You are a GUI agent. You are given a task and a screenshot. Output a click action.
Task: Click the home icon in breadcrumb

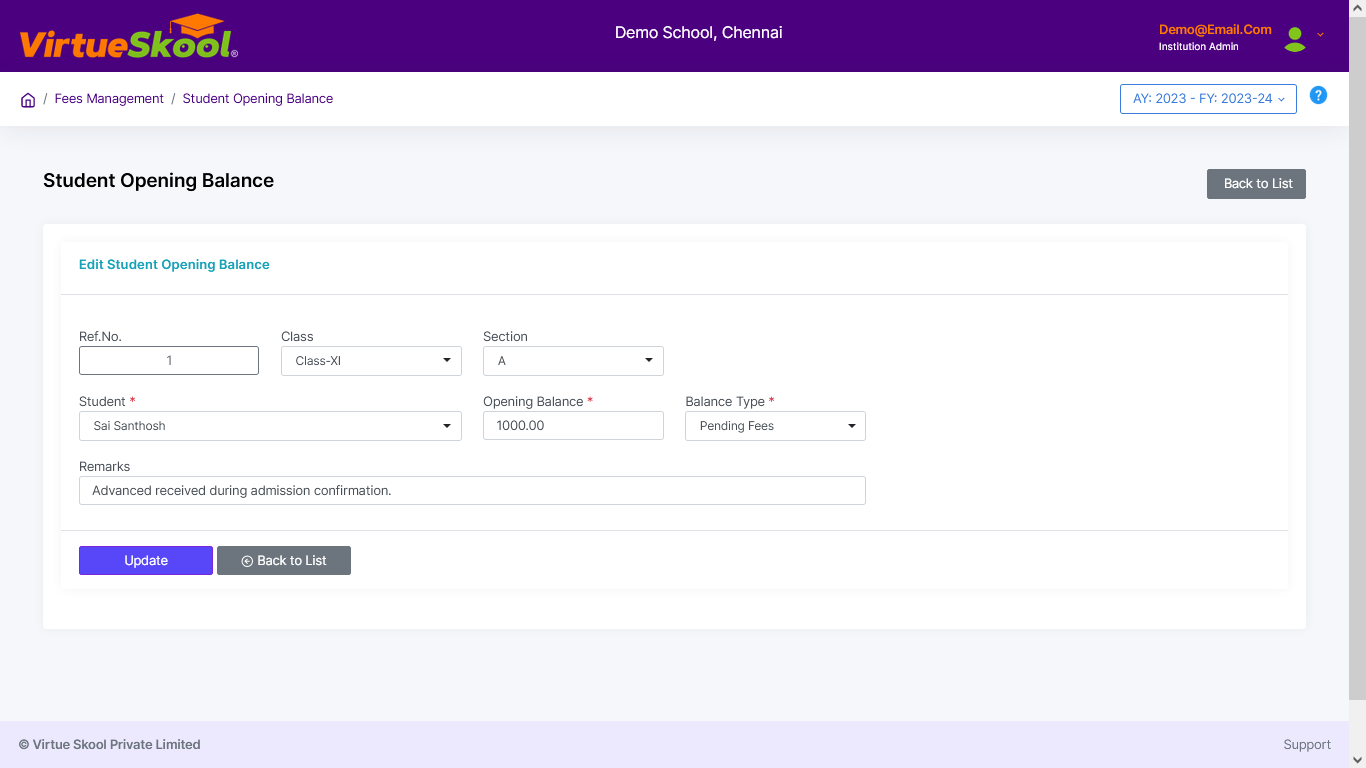click(x=28, y=100)
